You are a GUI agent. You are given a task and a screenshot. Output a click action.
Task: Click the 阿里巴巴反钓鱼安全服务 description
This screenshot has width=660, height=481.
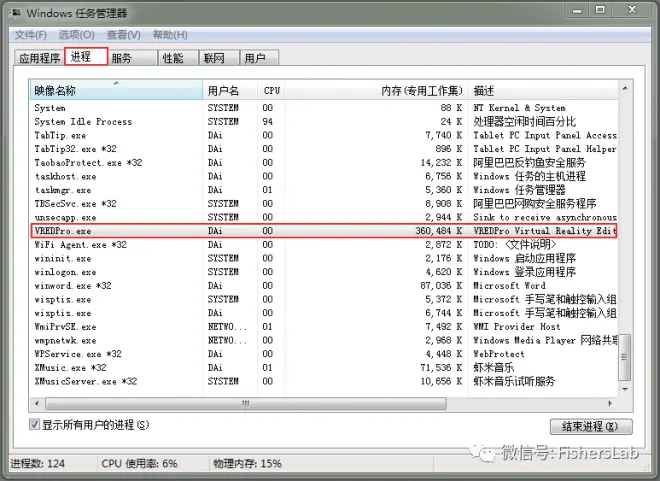pyautogui.click(x=529, y=162)
